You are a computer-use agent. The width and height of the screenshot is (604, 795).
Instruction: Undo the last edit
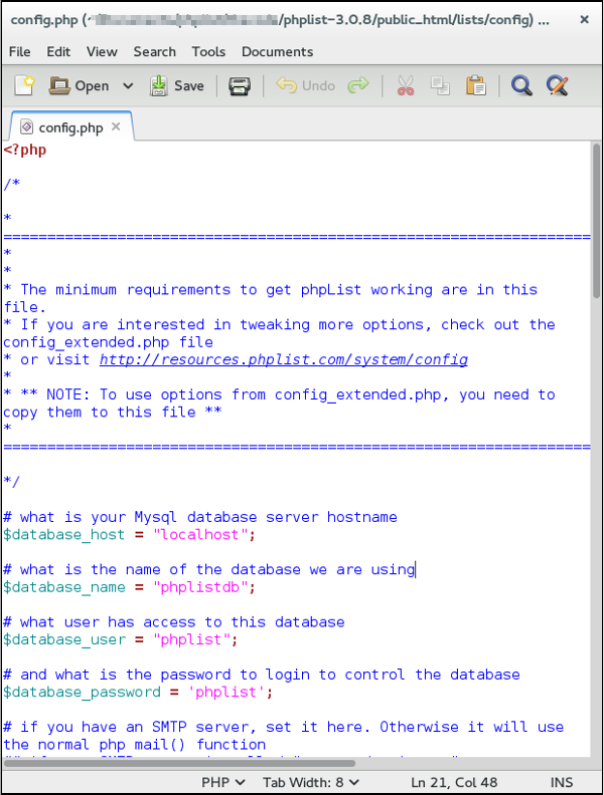[x=306, y=86]
